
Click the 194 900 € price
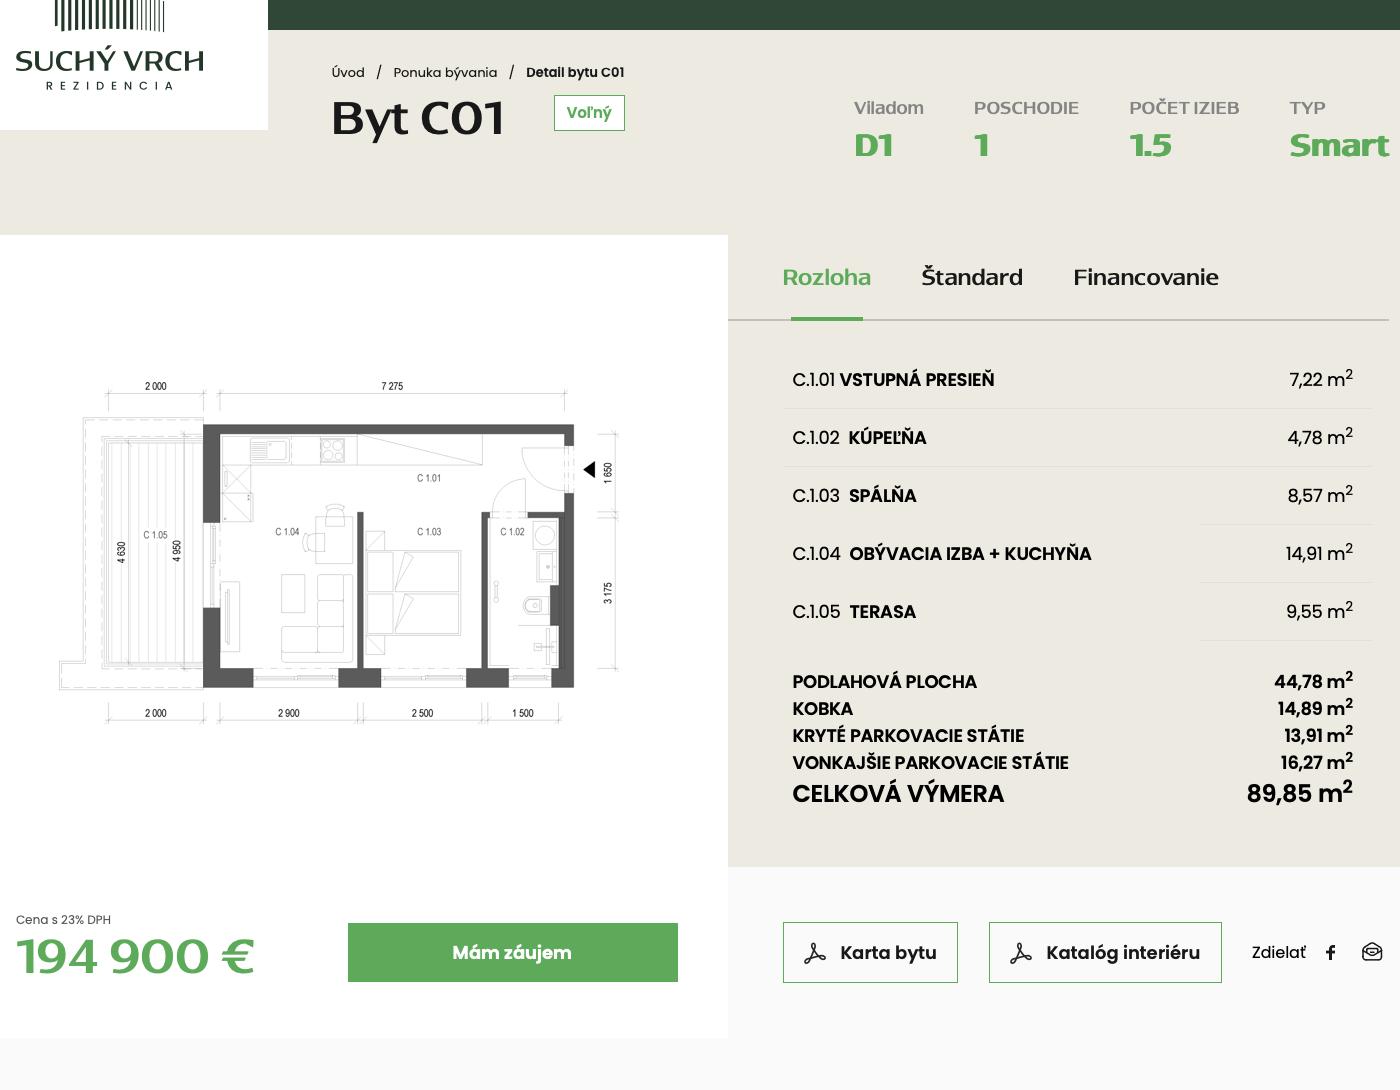tap(135, 956)
